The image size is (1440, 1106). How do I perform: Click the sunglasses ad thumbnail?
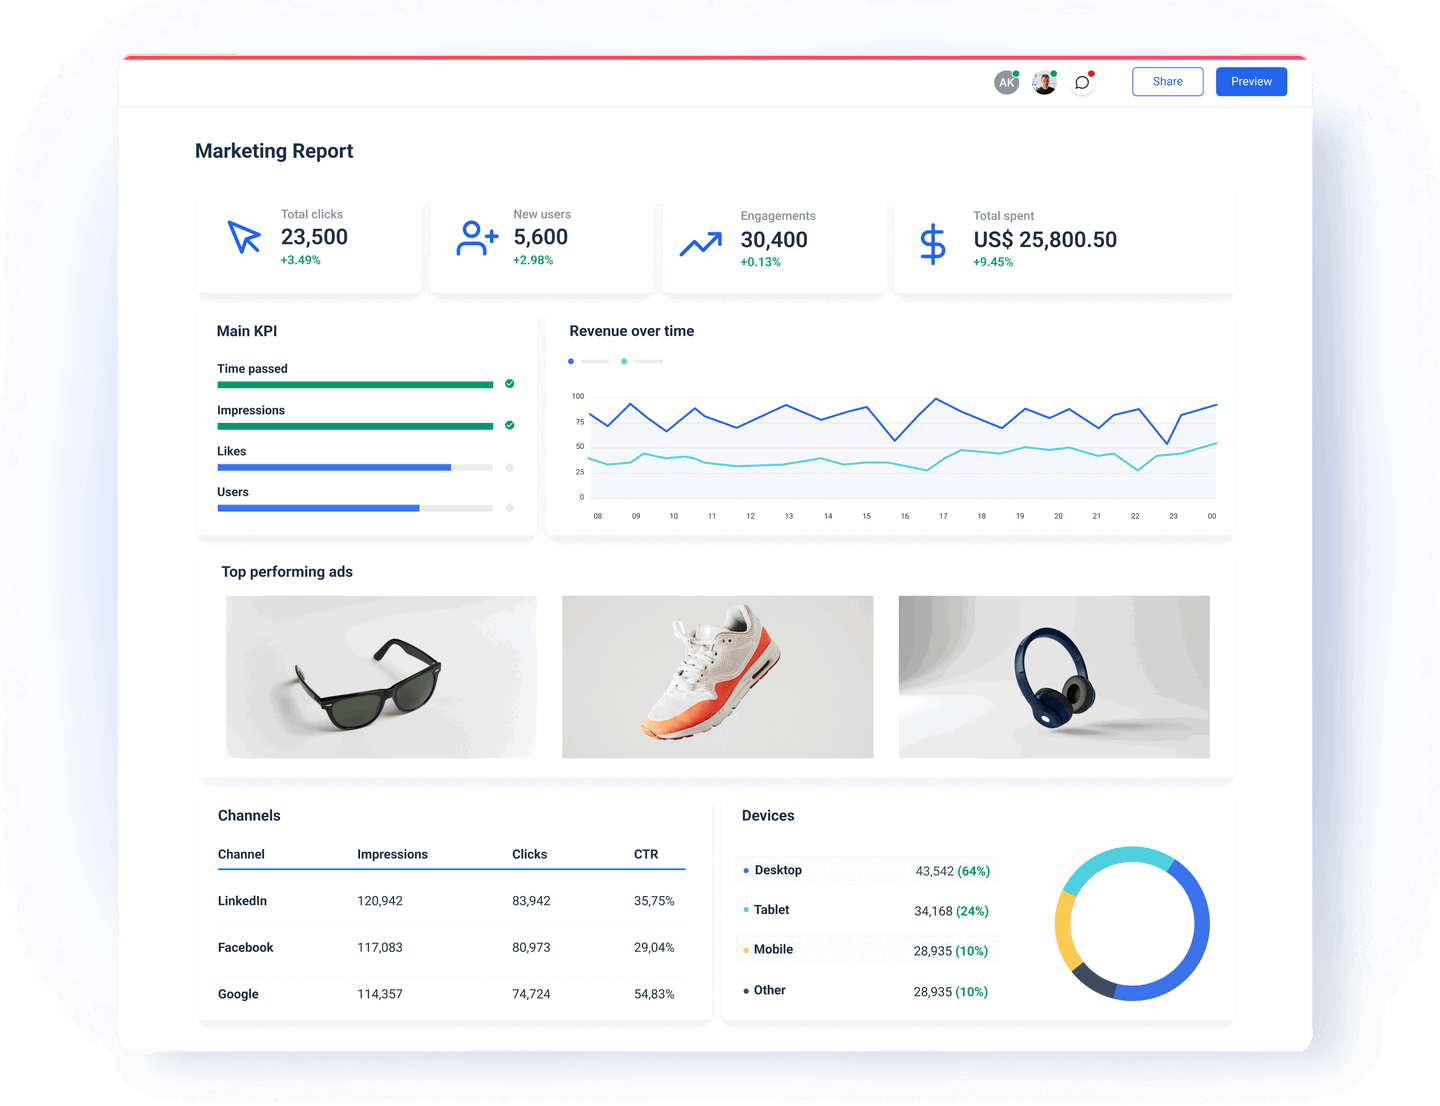point(380,677)
